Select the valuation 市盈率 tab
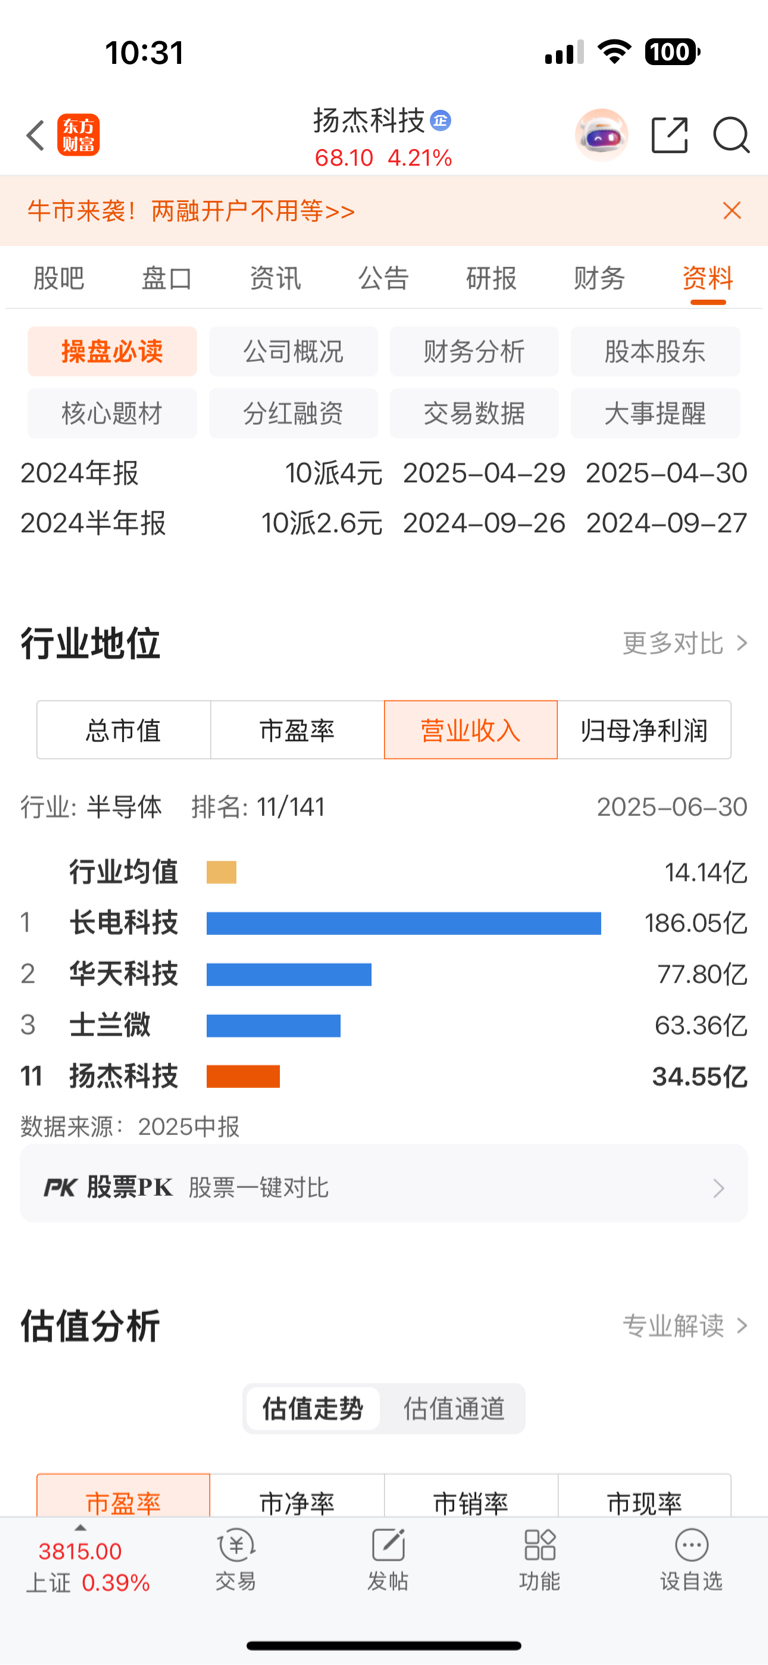 coord(124,1497)
